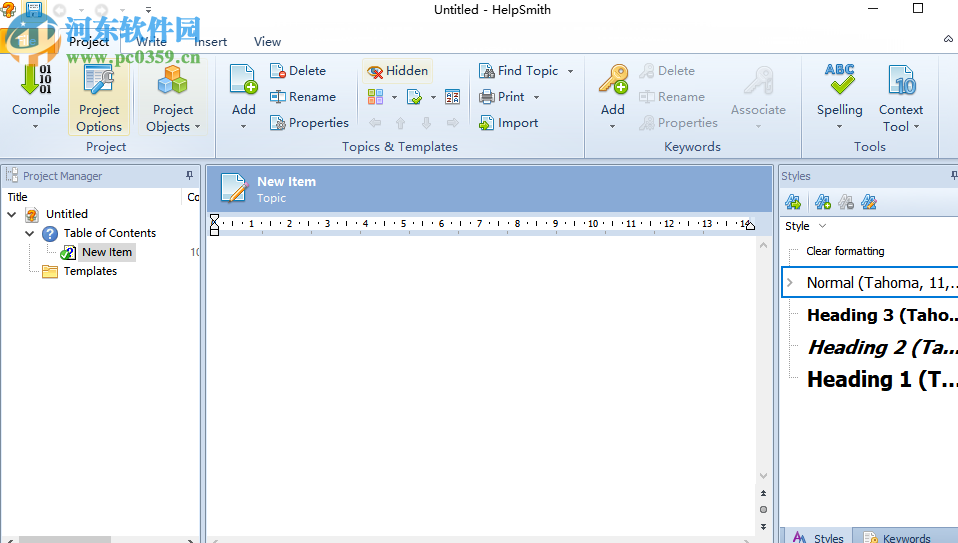
Task: Open the Keywords bottom tab
Action: [x=898, y=538]
